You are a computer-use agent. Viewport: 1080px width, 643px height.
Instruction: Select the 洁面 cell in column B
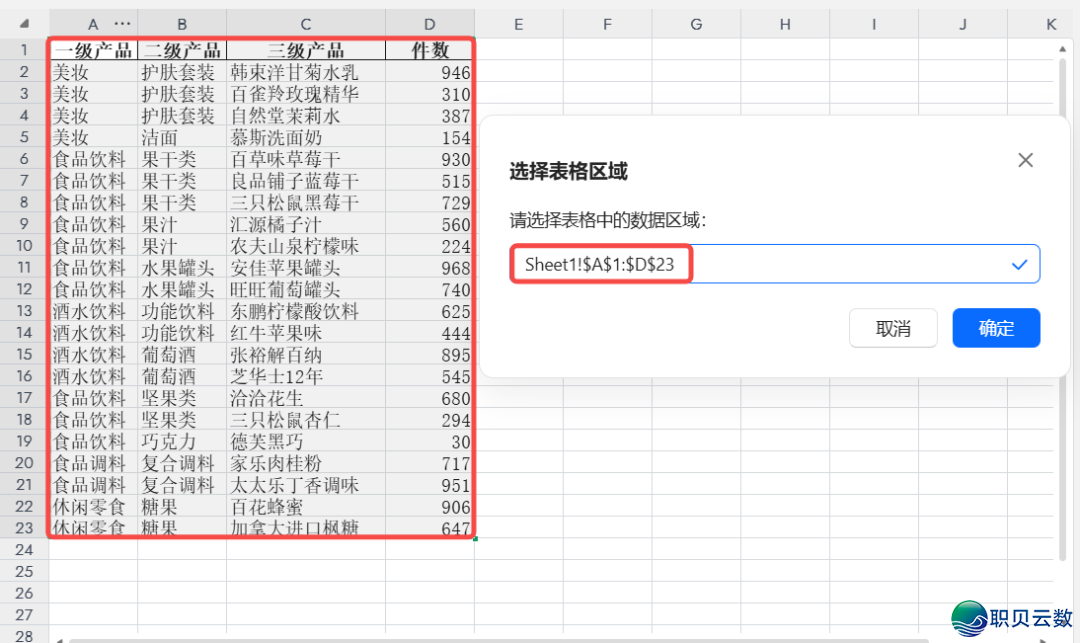click(182, 137)
